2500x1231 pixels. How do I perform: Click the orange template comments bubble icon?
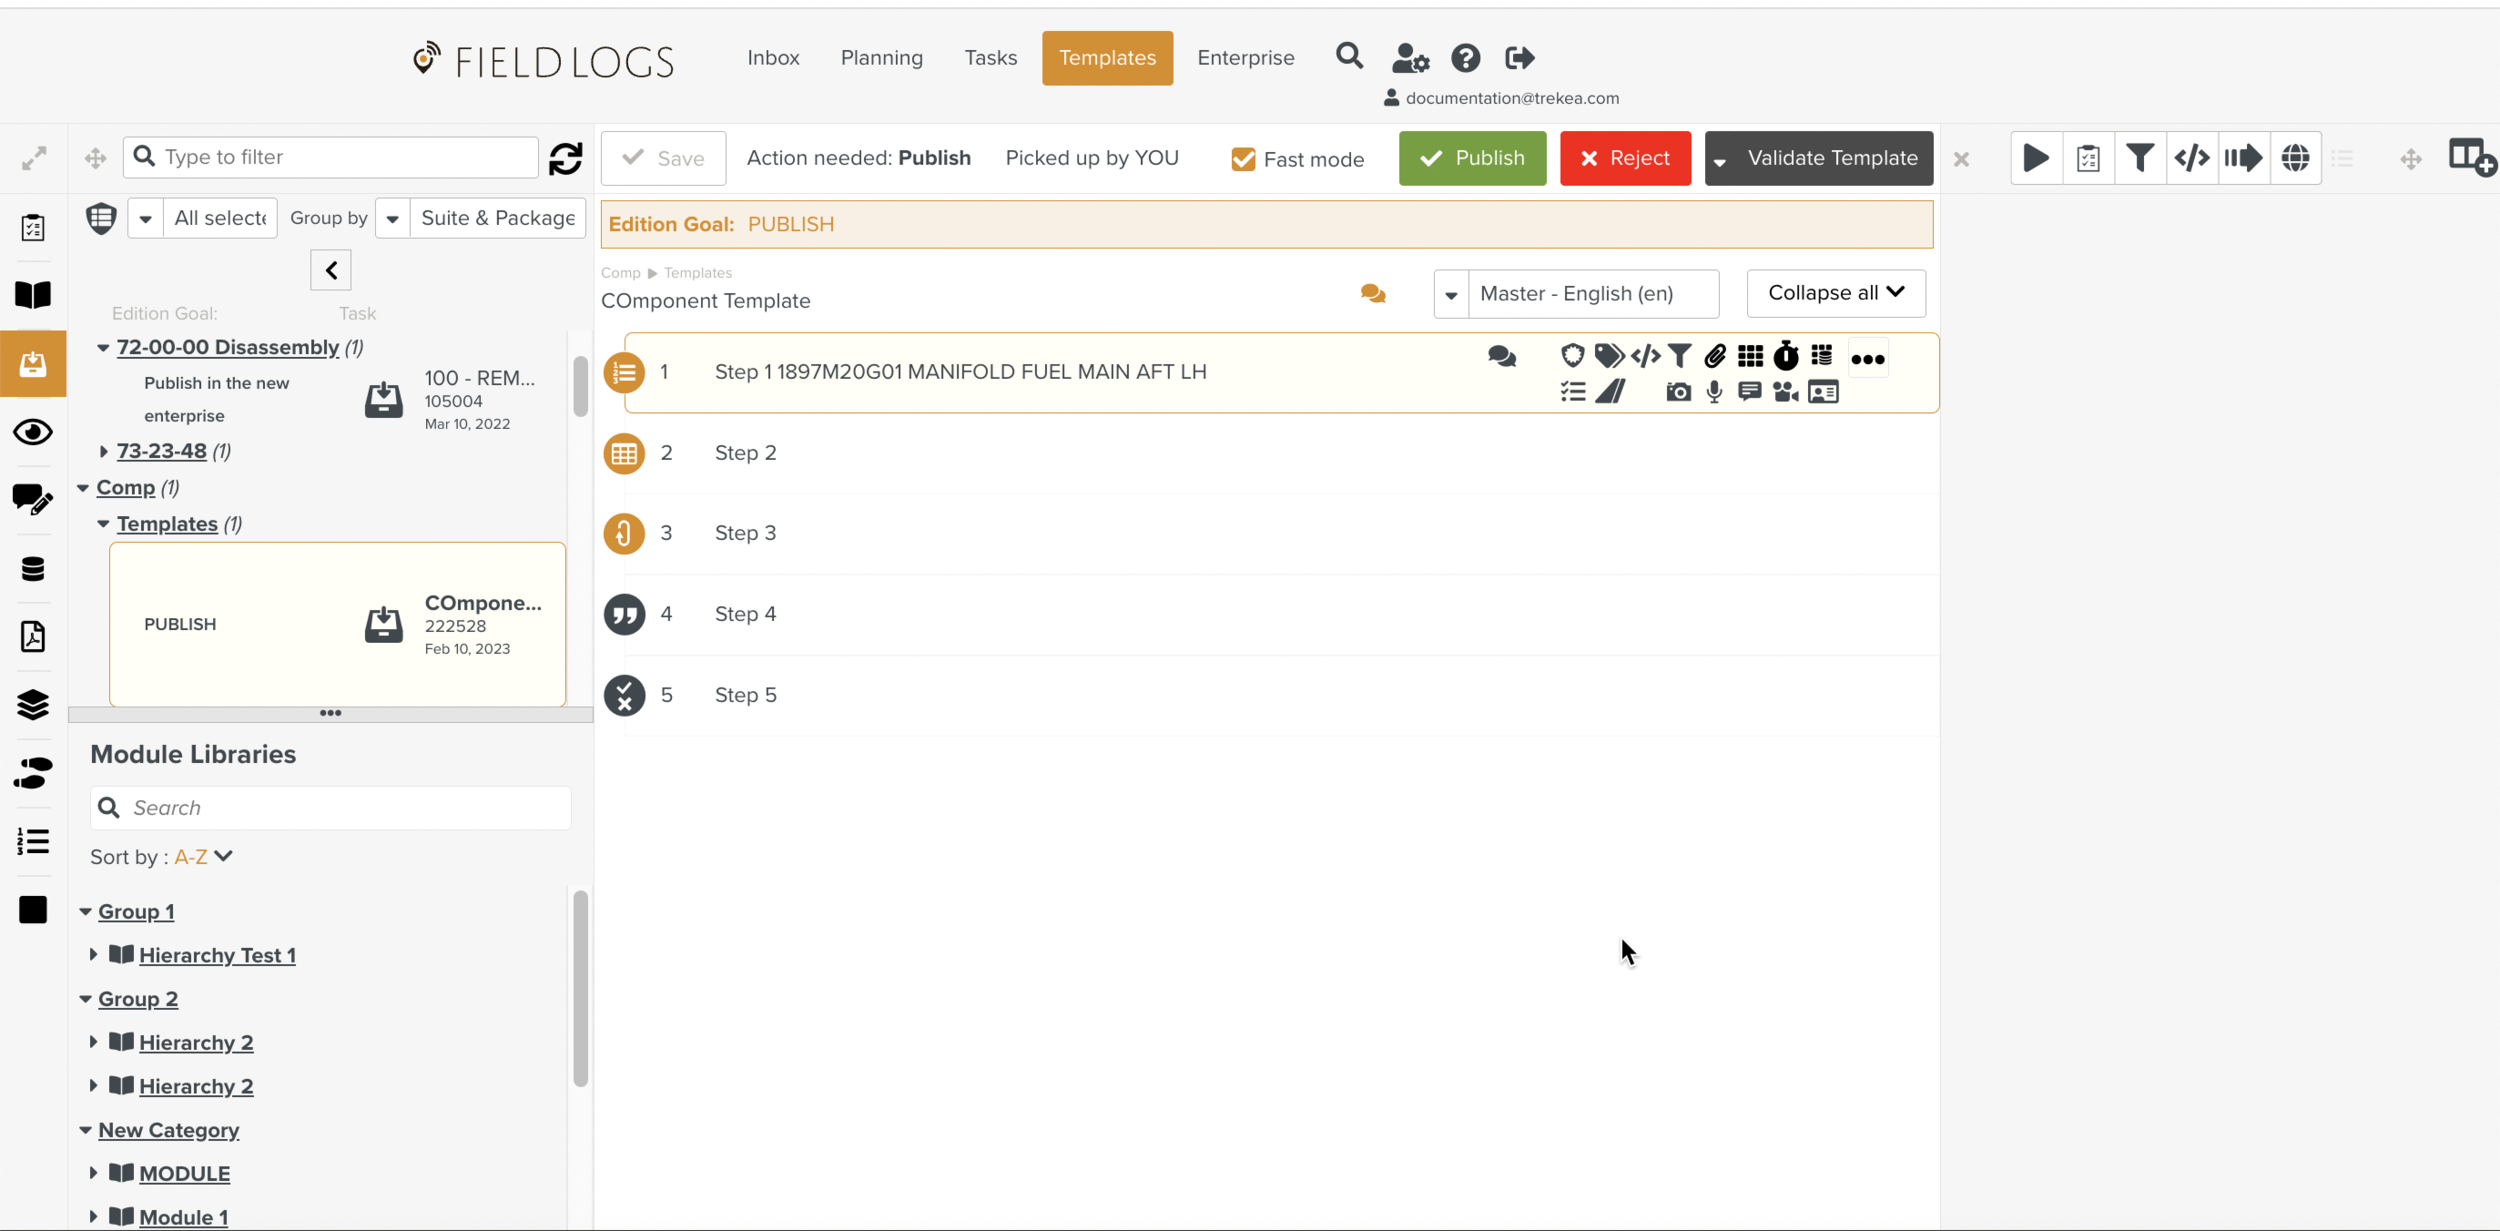coord(1373,293)
